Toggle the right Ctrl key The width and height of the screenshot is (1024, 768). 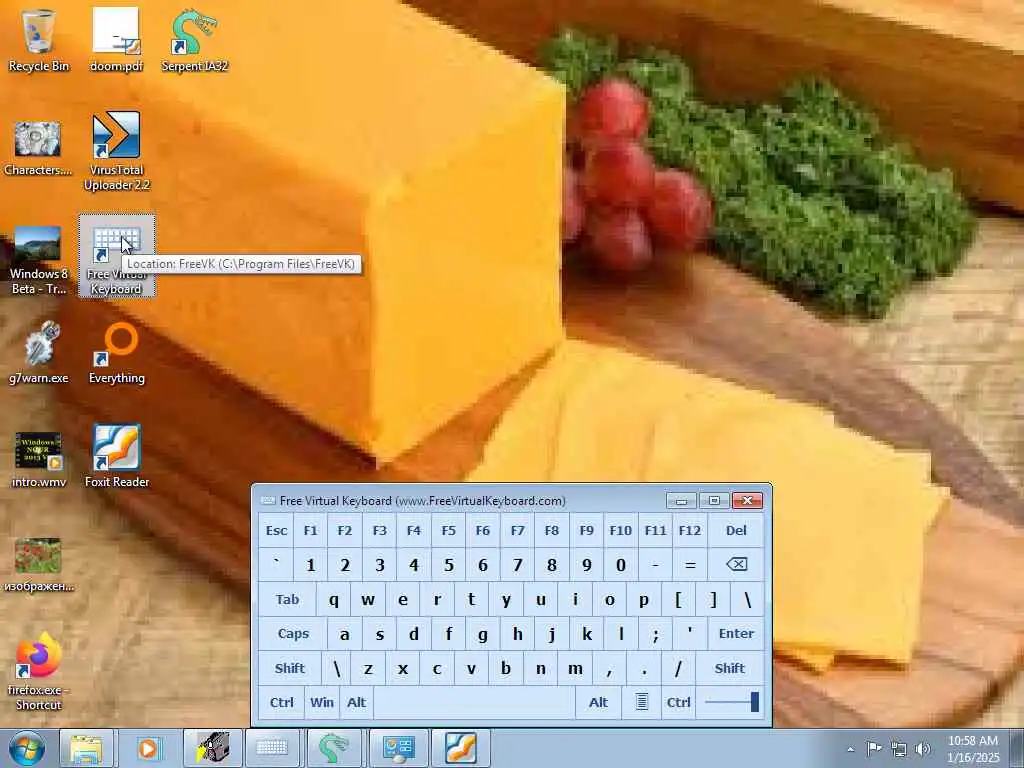point(678,702)
